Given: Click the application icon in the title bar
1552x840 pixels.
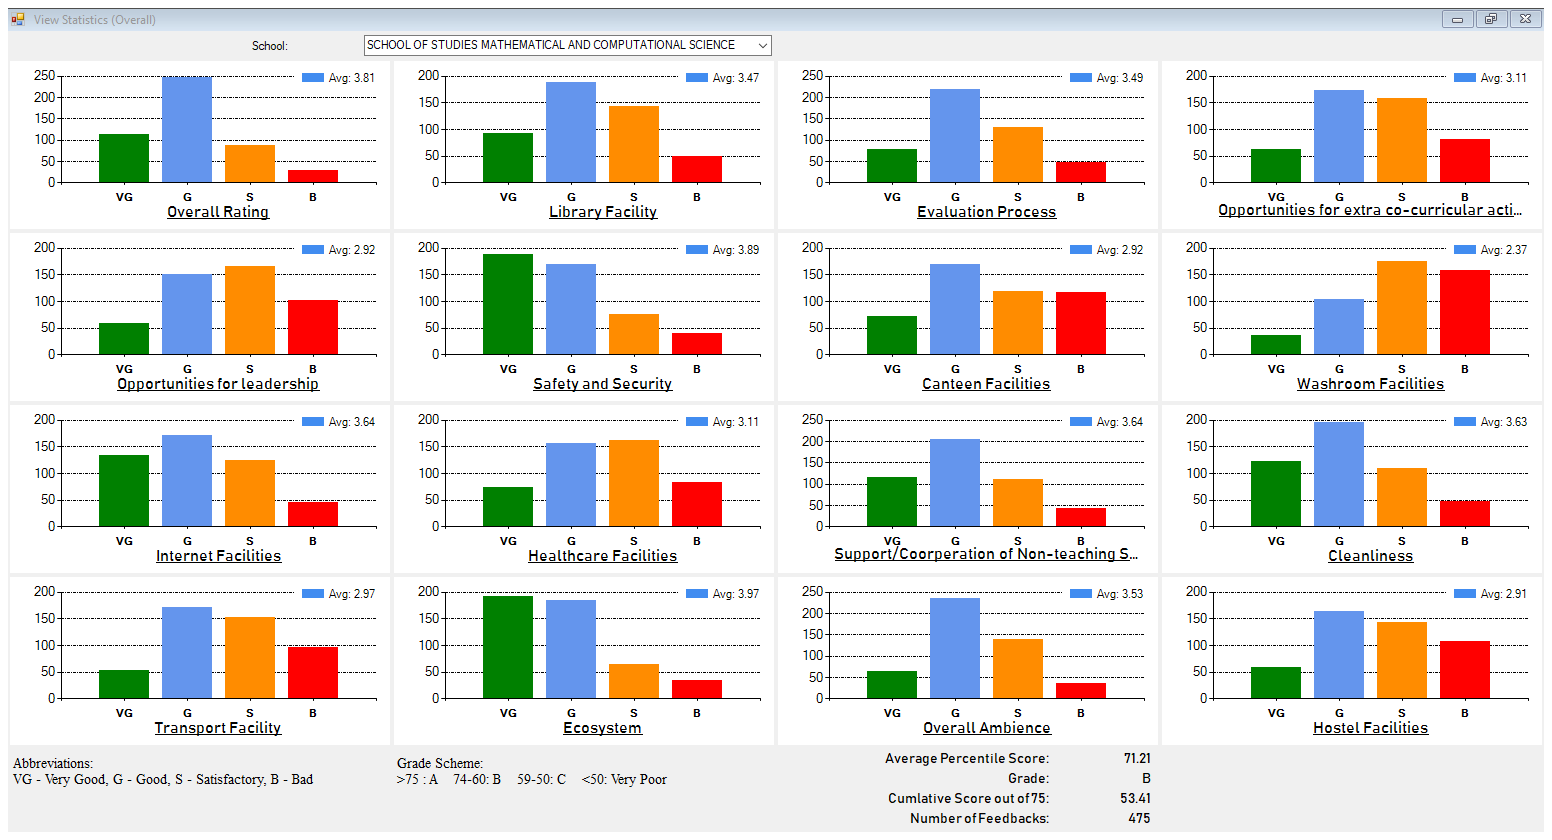Looking at the screenshot, I should coord(18,19).
